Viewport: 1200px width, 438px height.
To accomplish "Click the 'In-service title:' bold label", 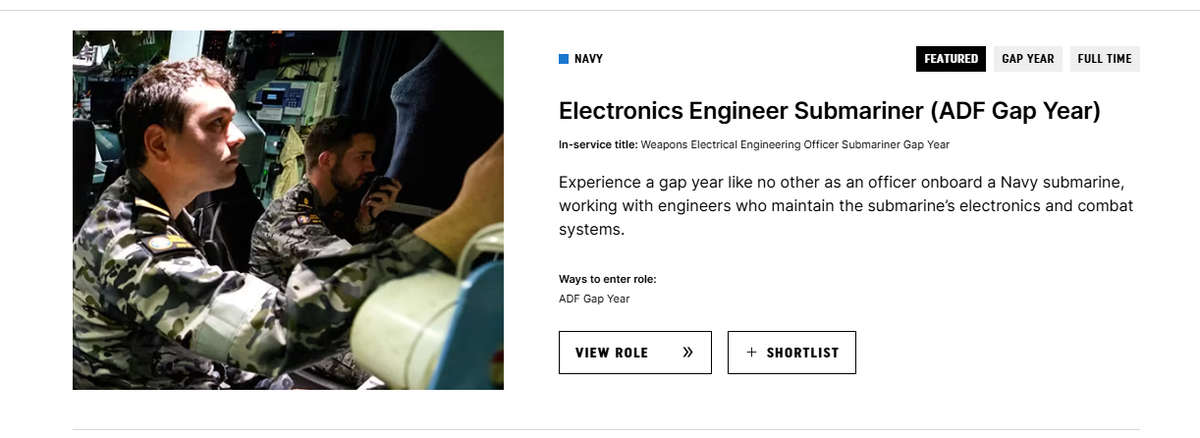I will point(598,145).
